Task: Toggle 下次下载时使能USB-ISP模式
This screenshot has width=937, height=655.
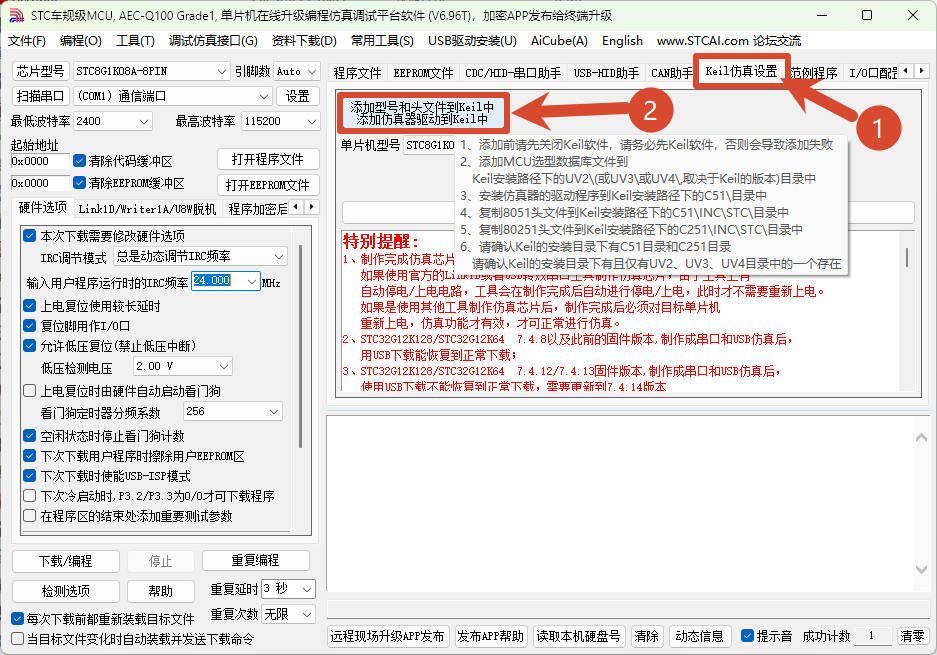Action: pyautogui.click(x=29, y=476)
